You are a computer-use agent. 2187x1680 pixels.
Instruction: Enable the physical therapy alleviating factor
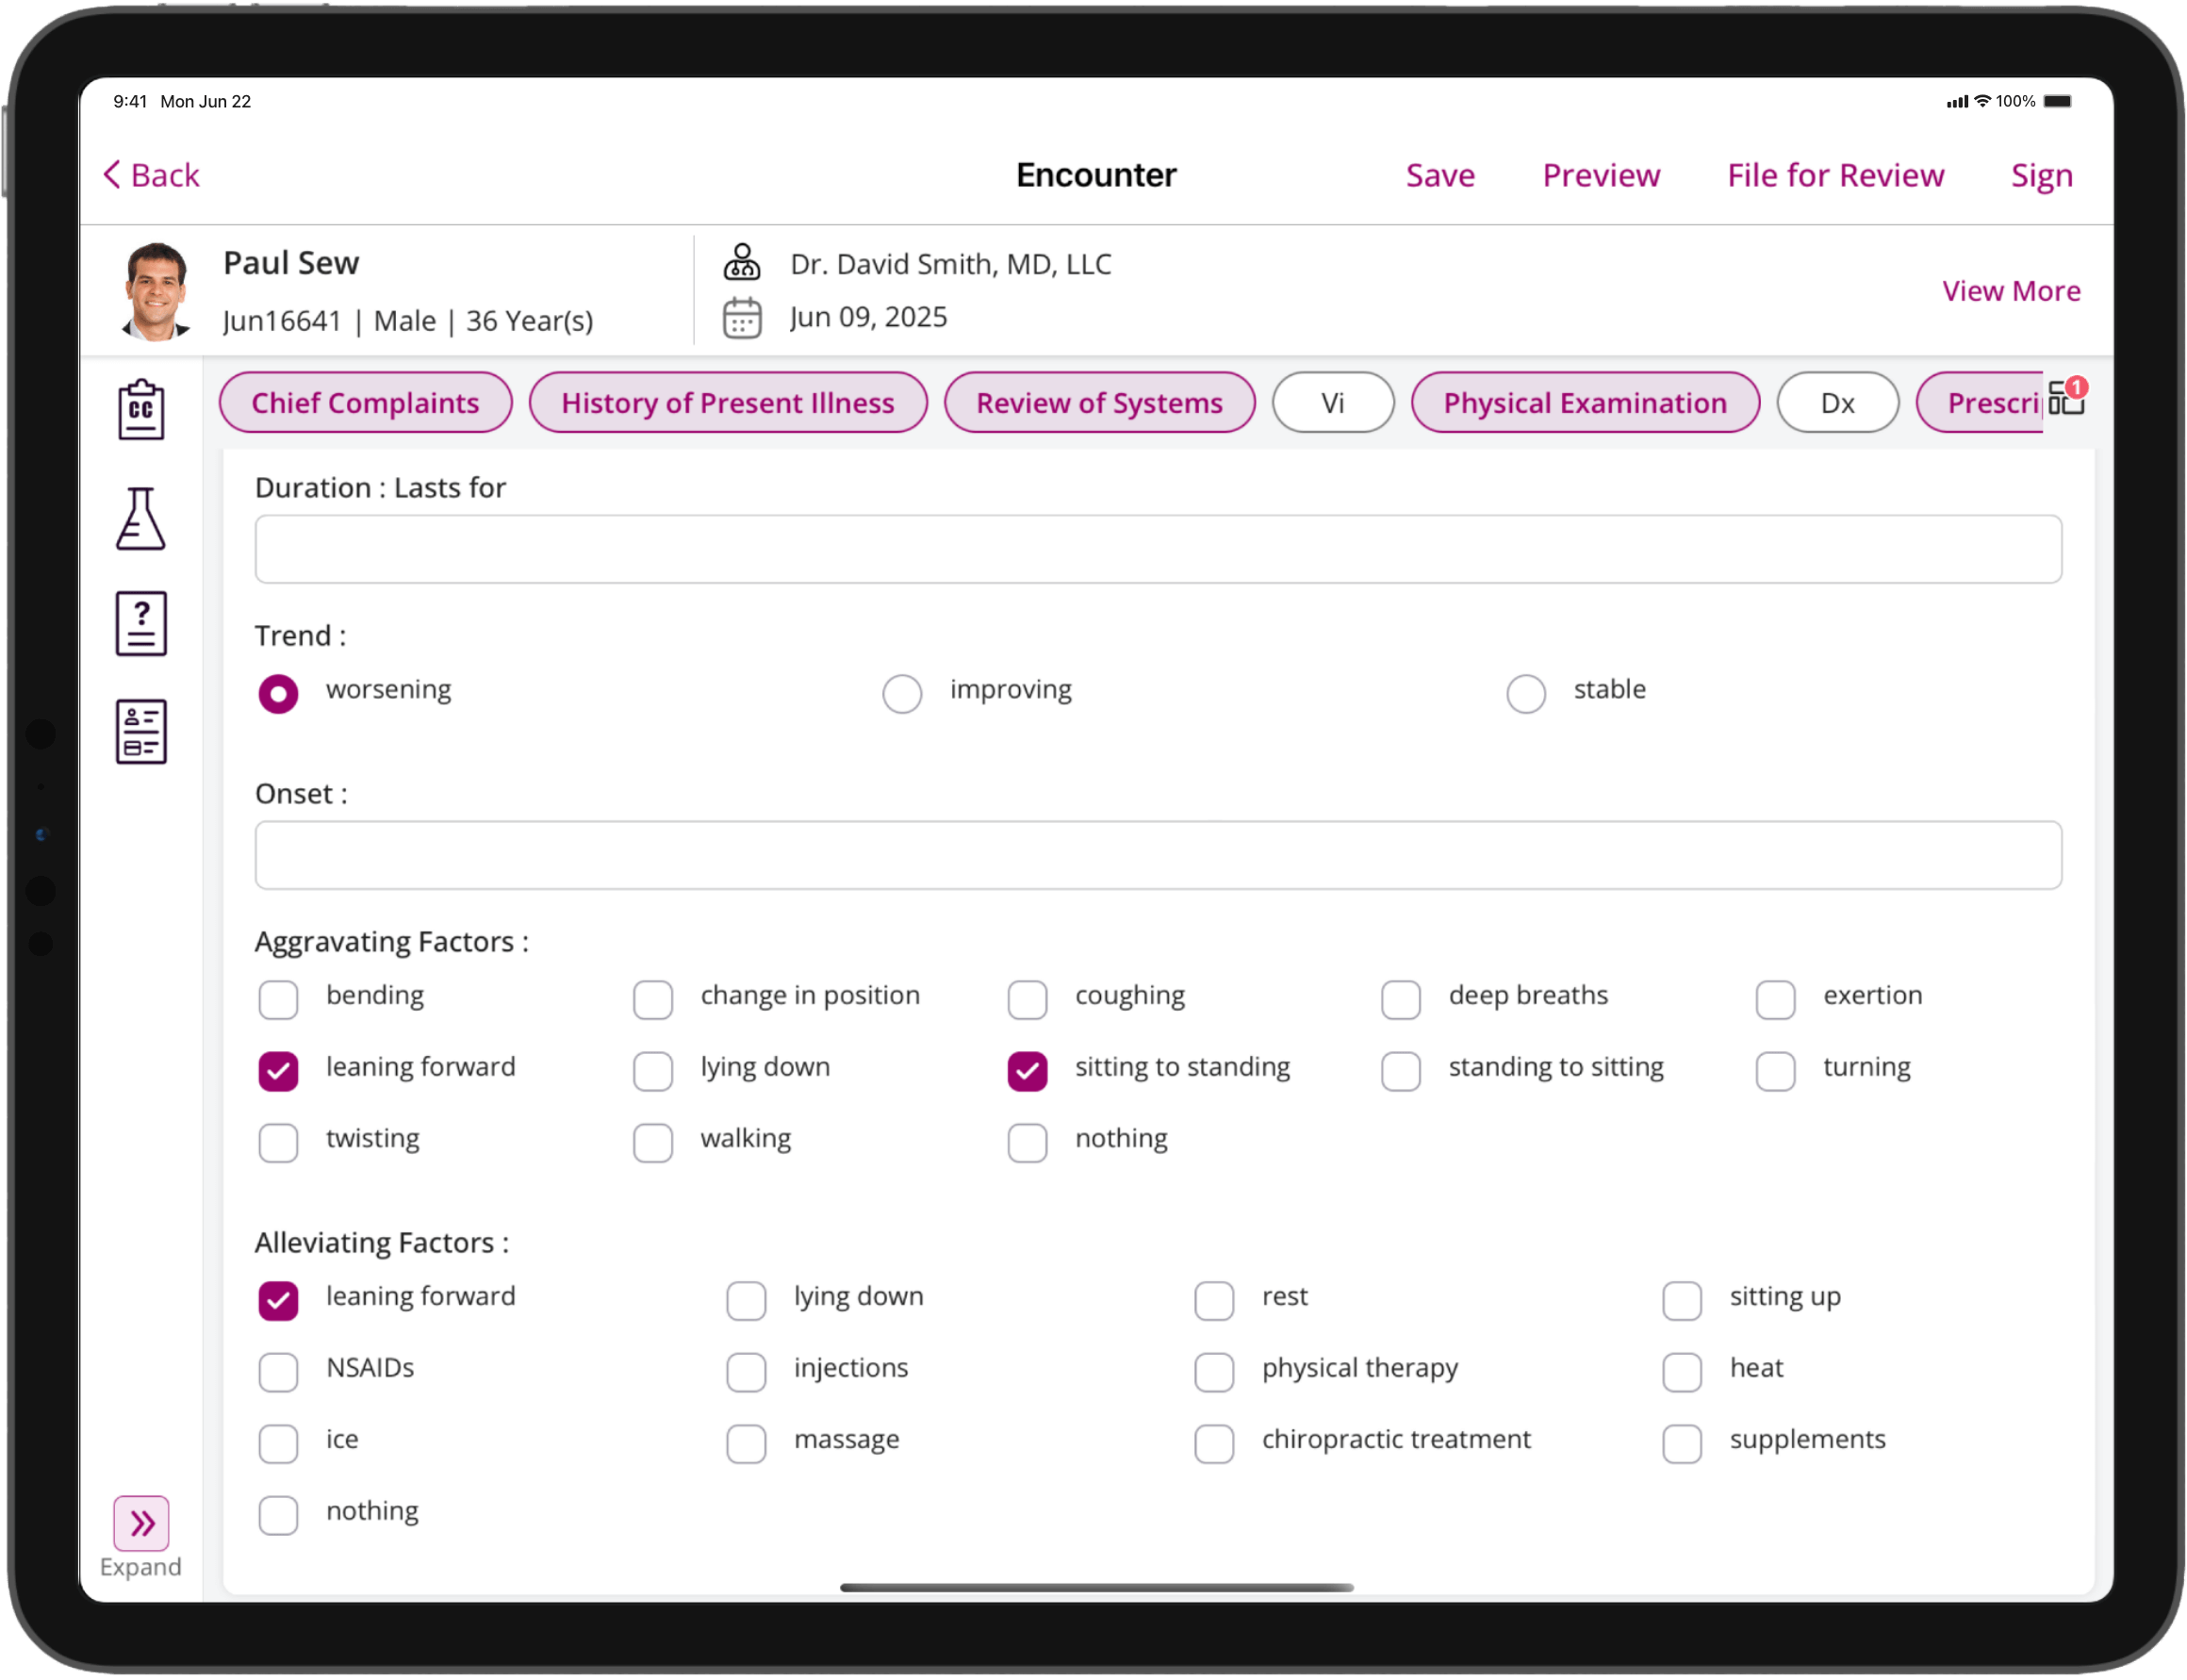click(x=1214, y=1372)
